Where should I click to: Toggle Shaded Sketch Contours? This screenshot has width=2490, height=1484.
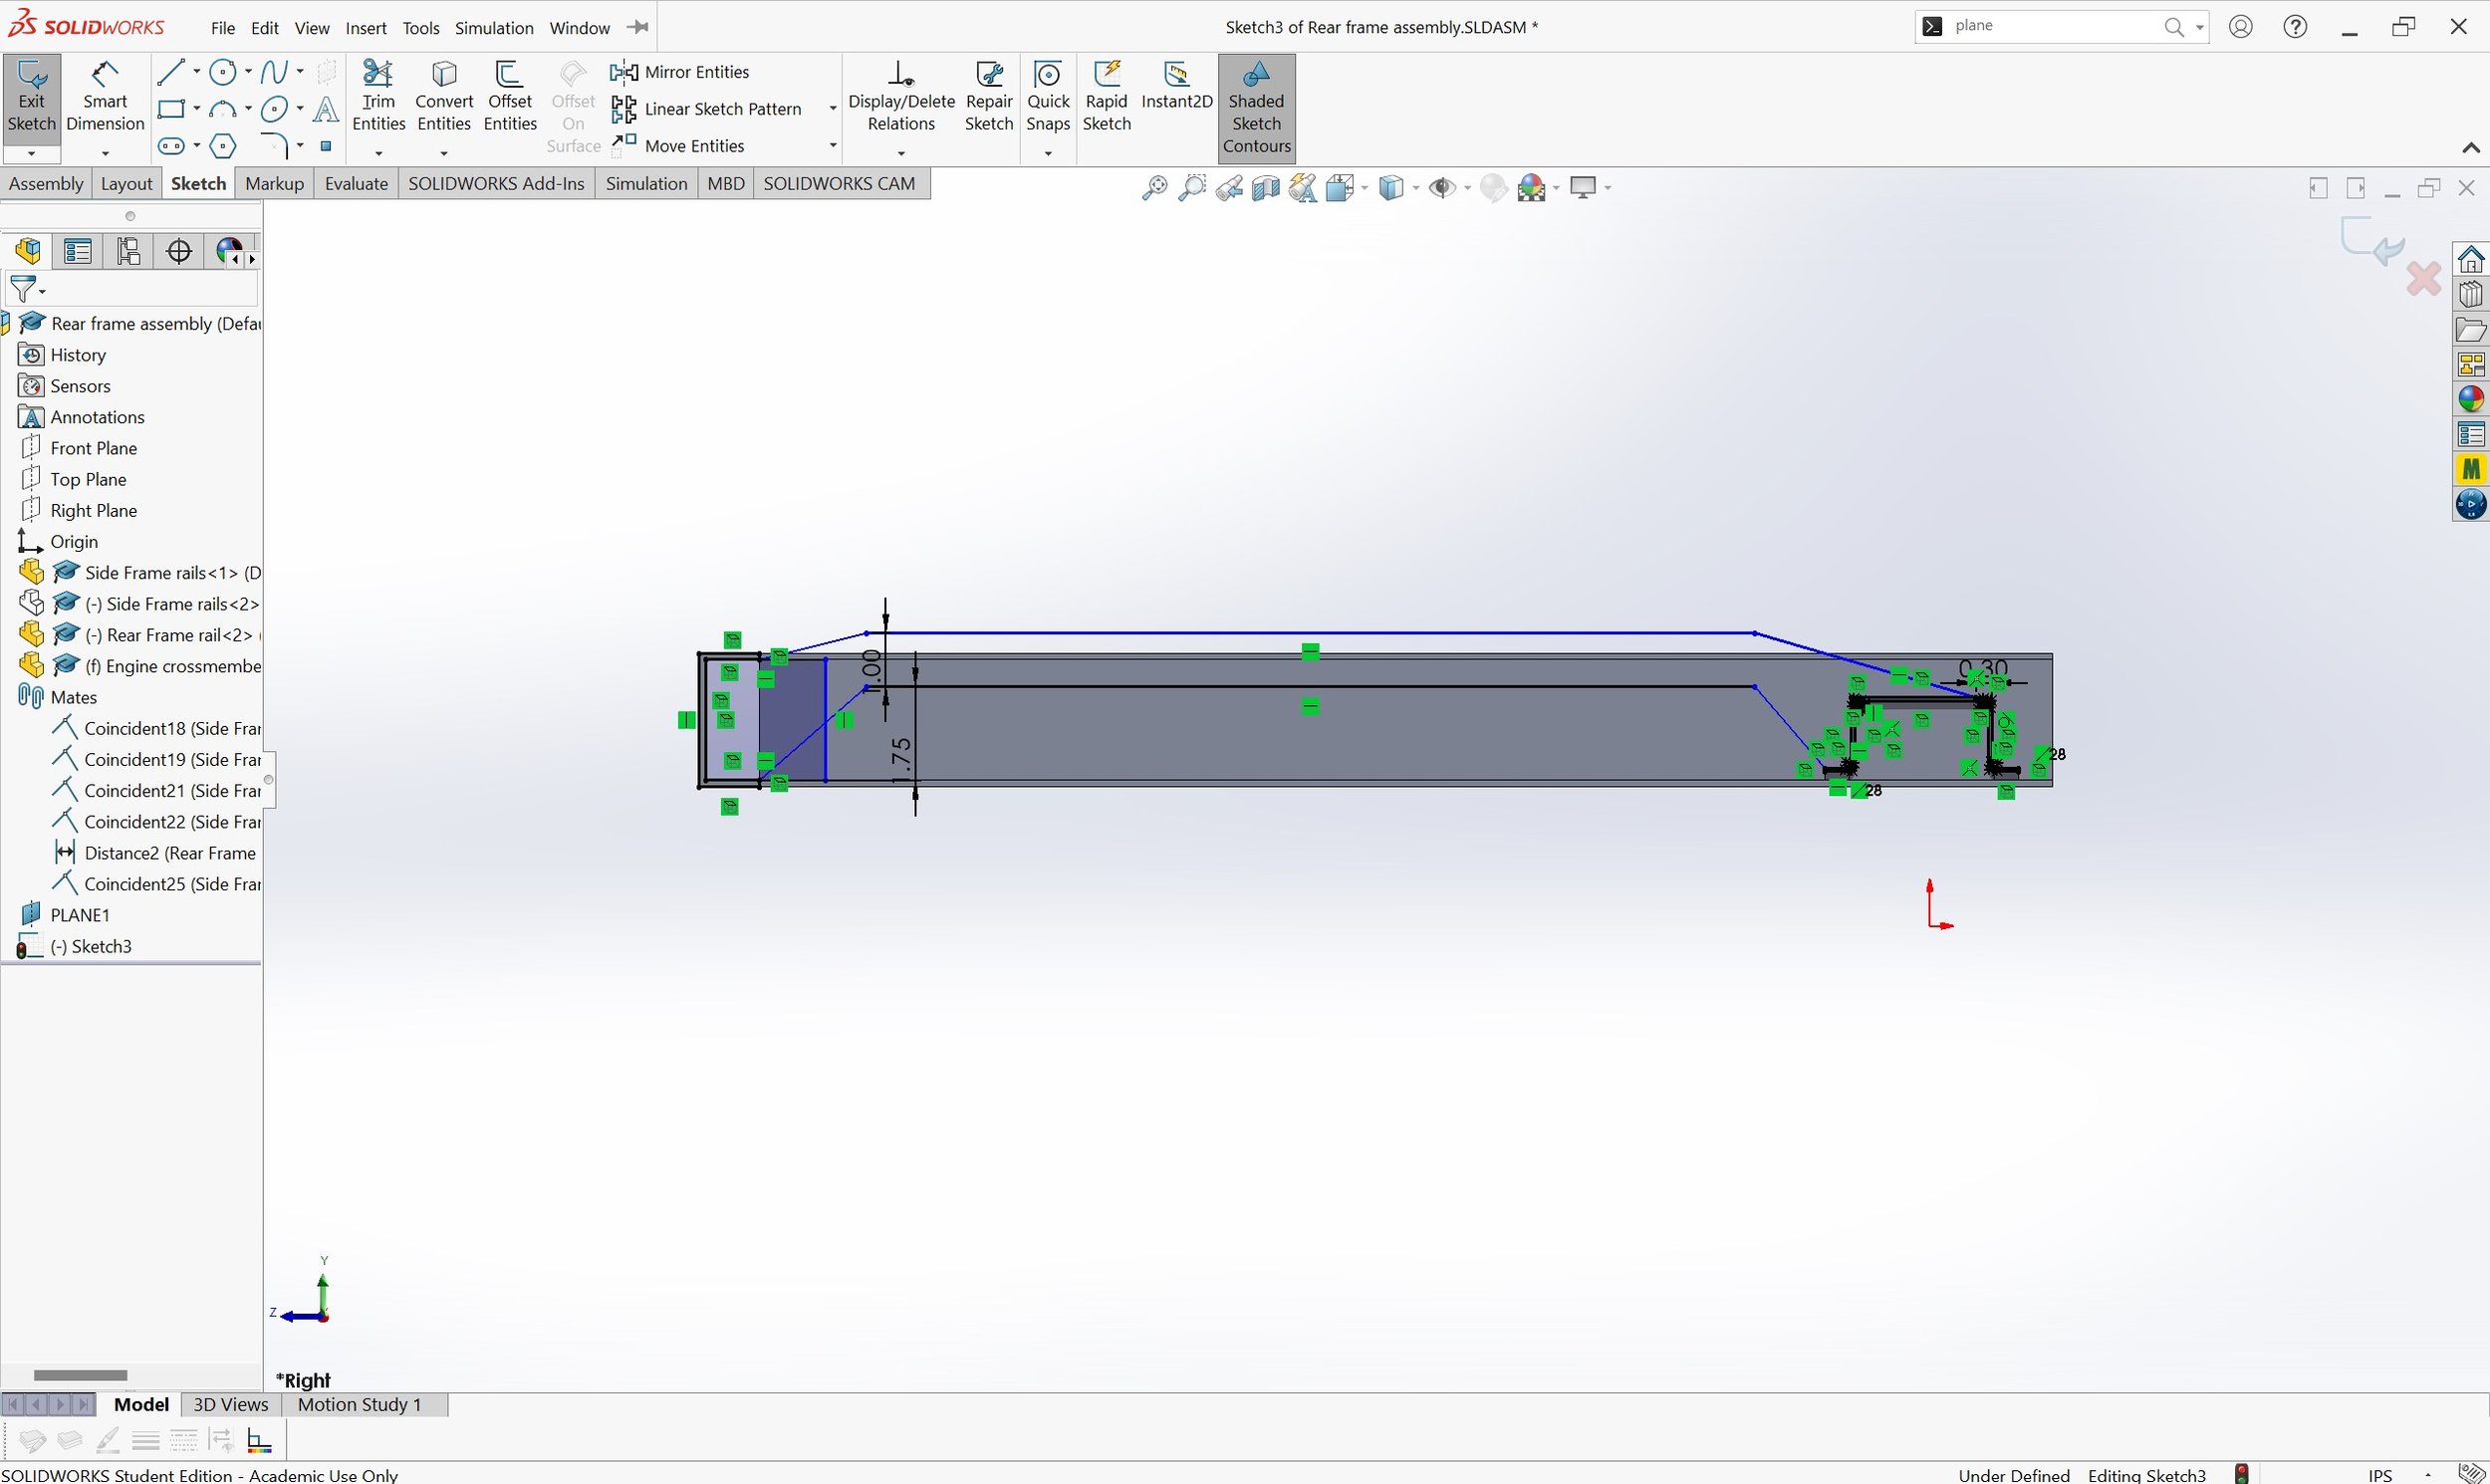[x=1256, y=108]
